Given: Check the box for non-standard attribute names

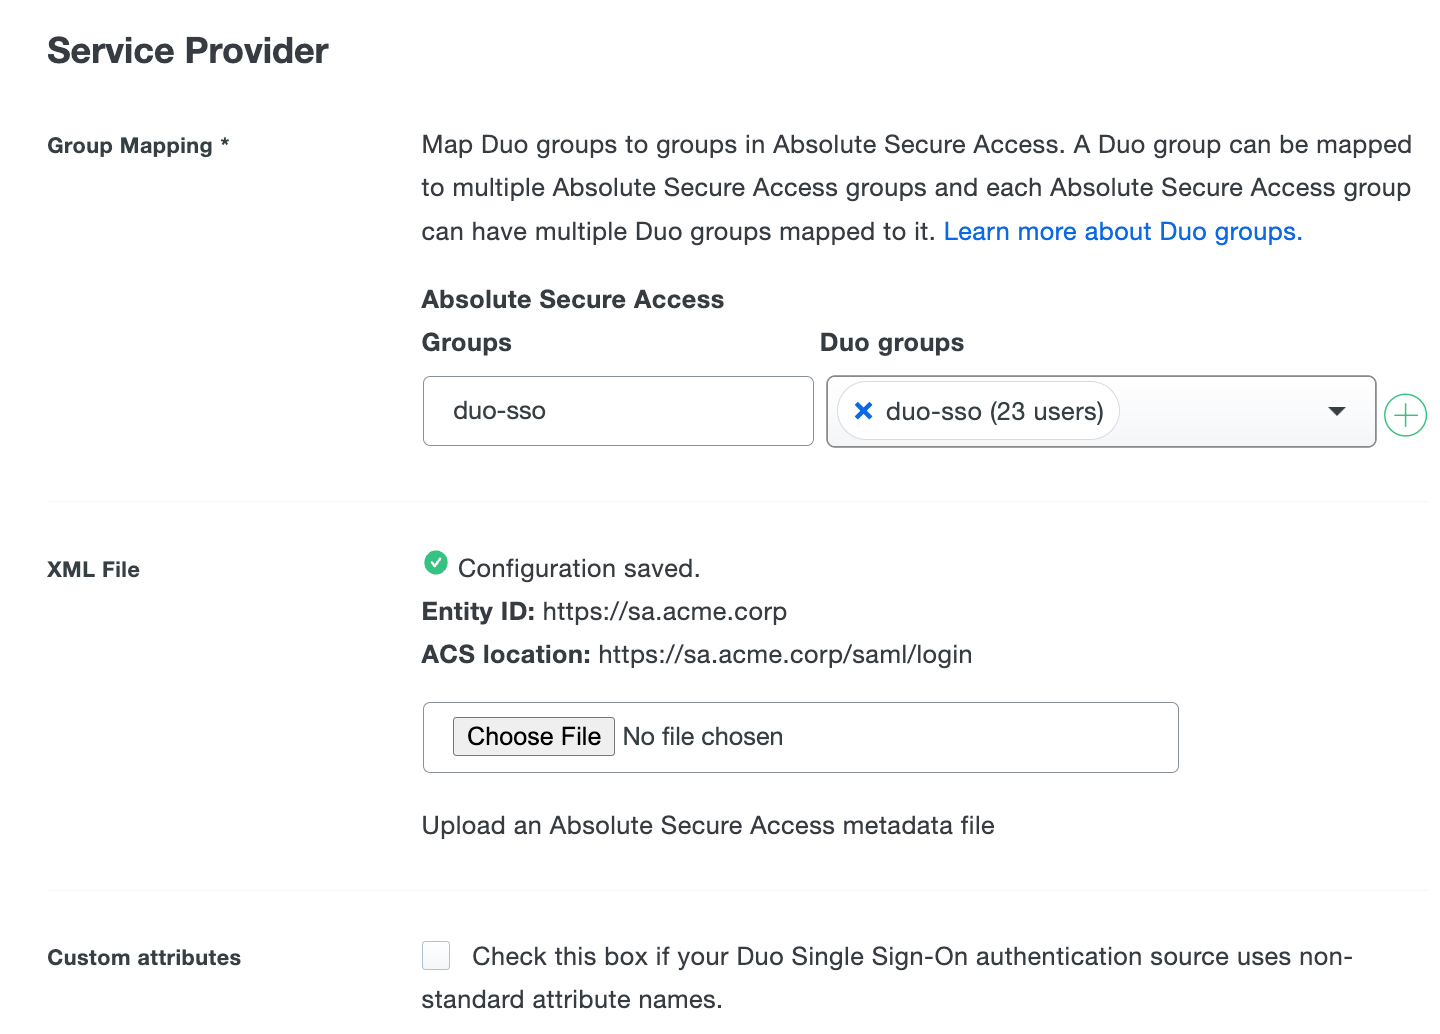Looking at the screenshot, I should tap(435, 956).
